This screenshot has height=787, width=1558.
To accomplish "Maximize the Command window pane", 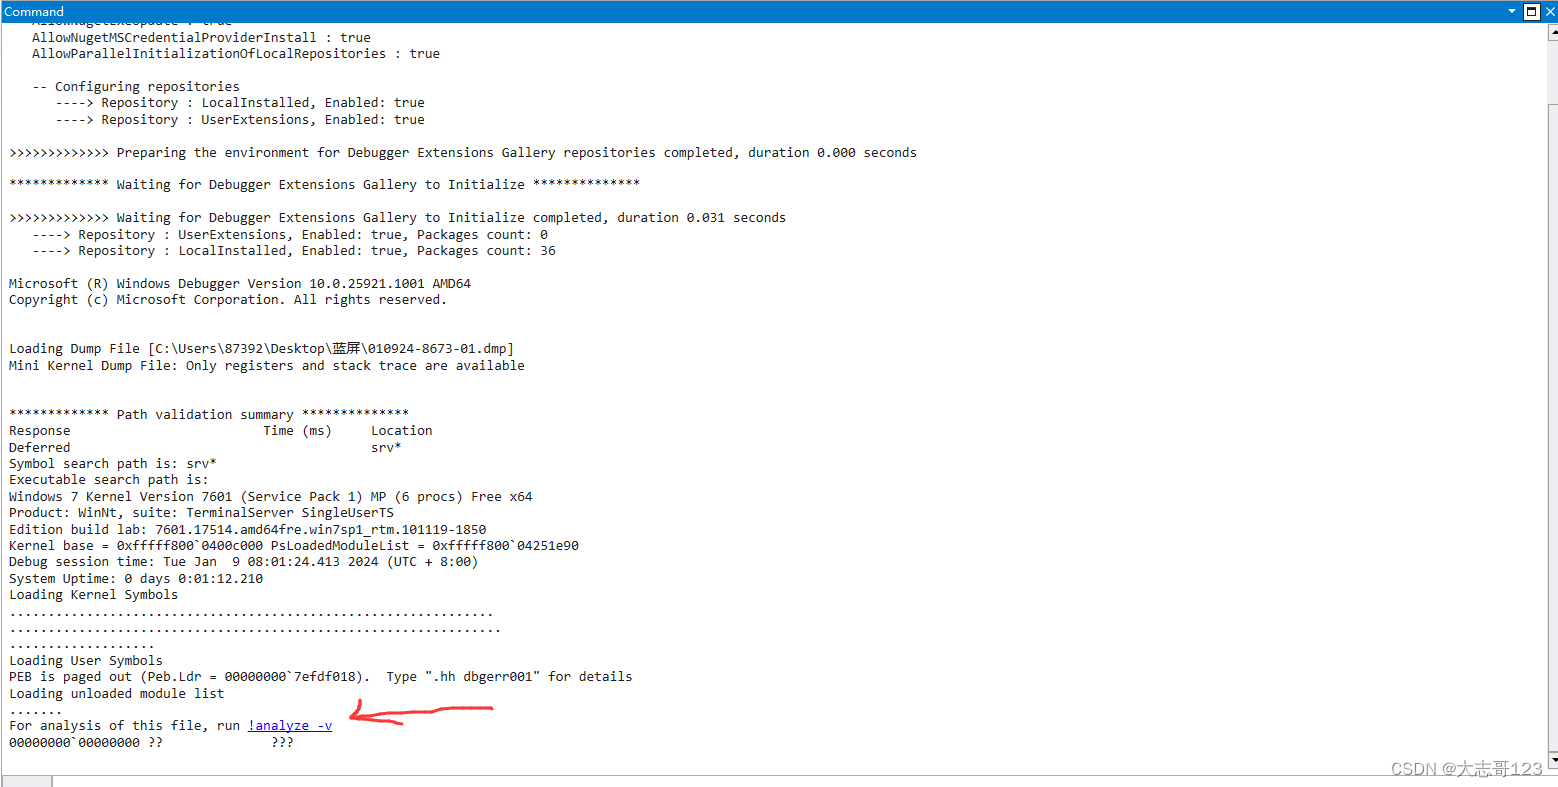I will [x=1531, y=12].
